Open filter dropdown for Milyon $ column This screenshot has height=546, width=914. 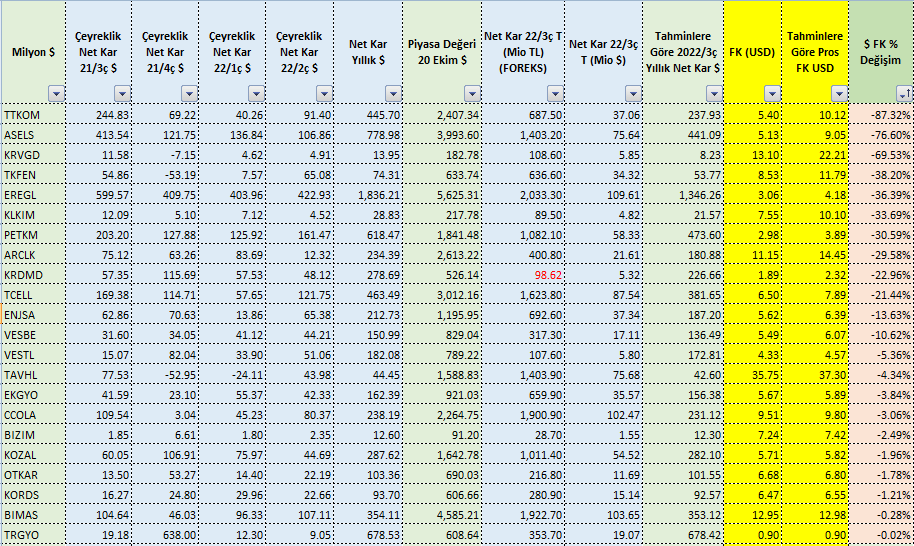(56, 93)
